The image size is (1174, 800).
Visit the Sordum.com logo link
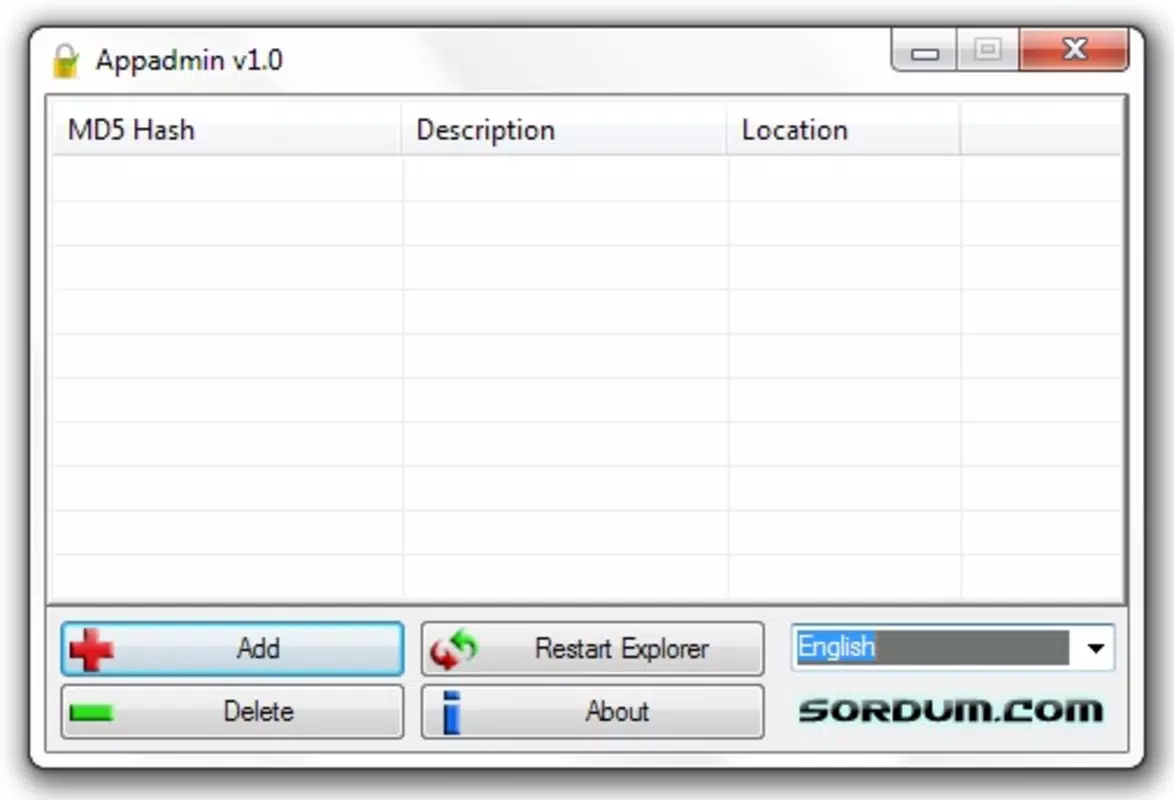[x=951, y=710]
